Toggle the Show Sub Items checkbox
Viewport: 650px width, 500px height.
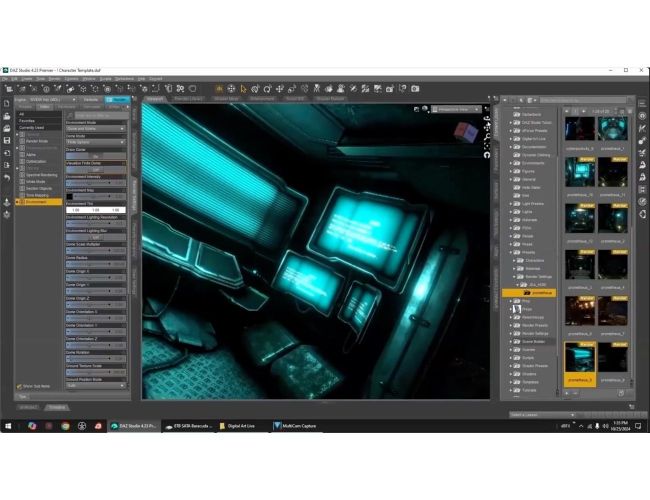click(x=19, y=386)
